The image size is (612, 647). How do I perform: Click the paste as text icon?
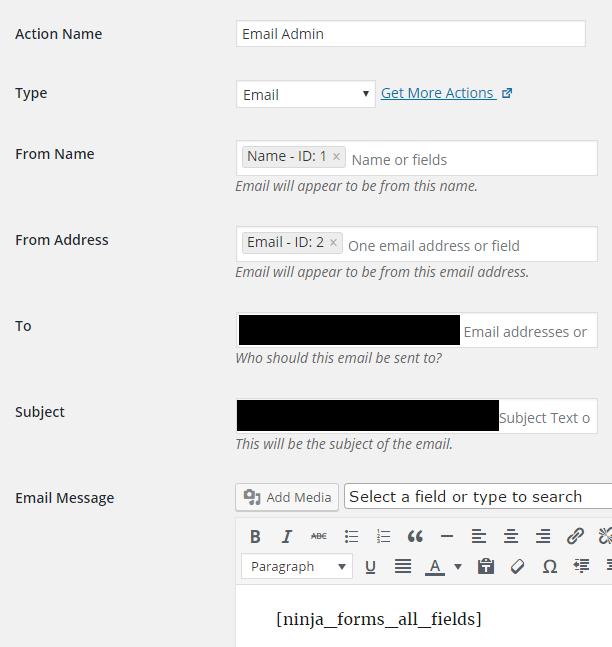486,566
